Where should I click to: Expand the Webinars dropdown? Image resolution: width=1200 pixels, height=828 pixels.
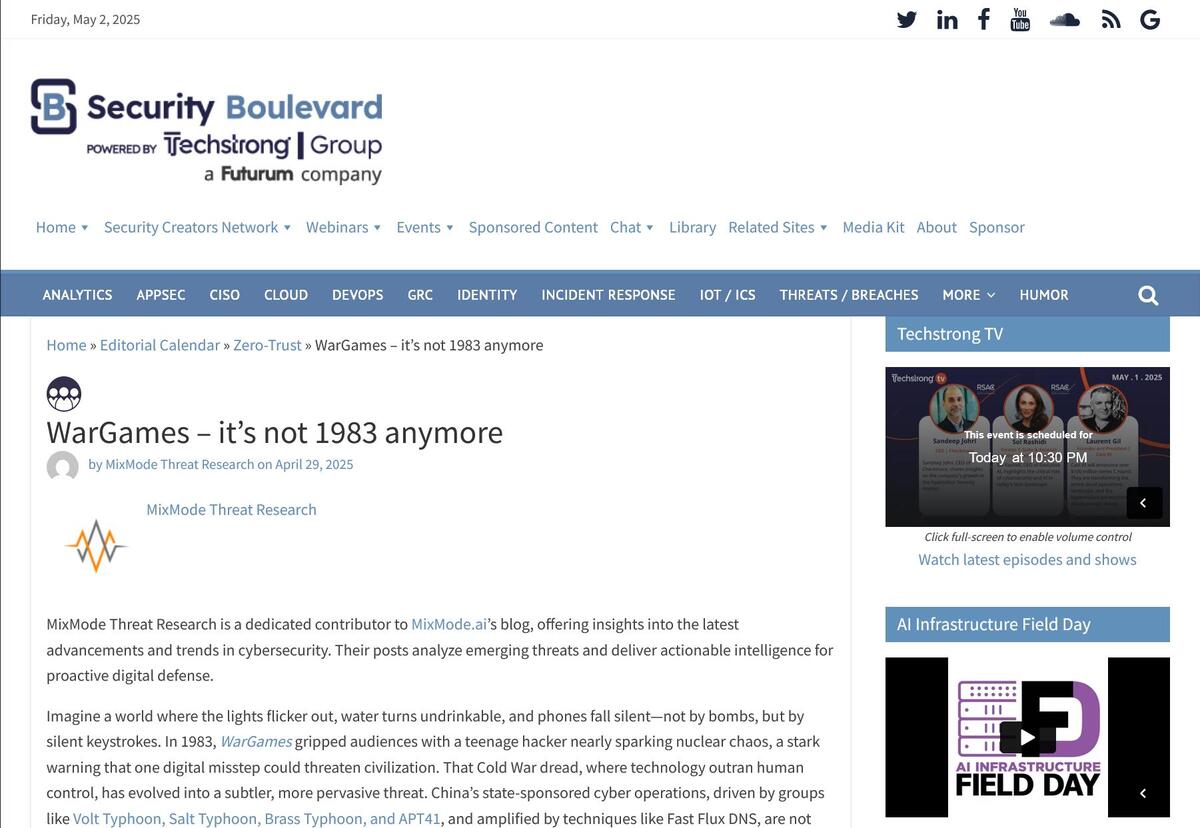pyautogui.click(x=343, y=227)
